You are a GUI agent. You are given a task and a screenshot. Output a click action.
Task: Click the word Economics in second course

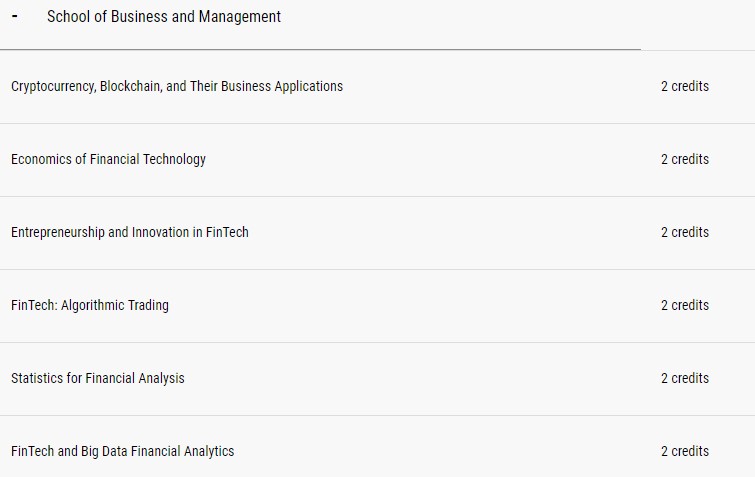(41, 160)
